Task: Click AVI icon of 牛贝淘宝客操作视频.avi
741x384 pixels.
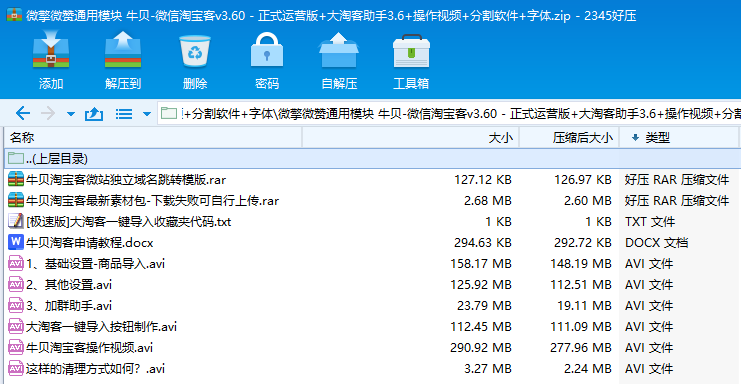Action: pos(16,347)
